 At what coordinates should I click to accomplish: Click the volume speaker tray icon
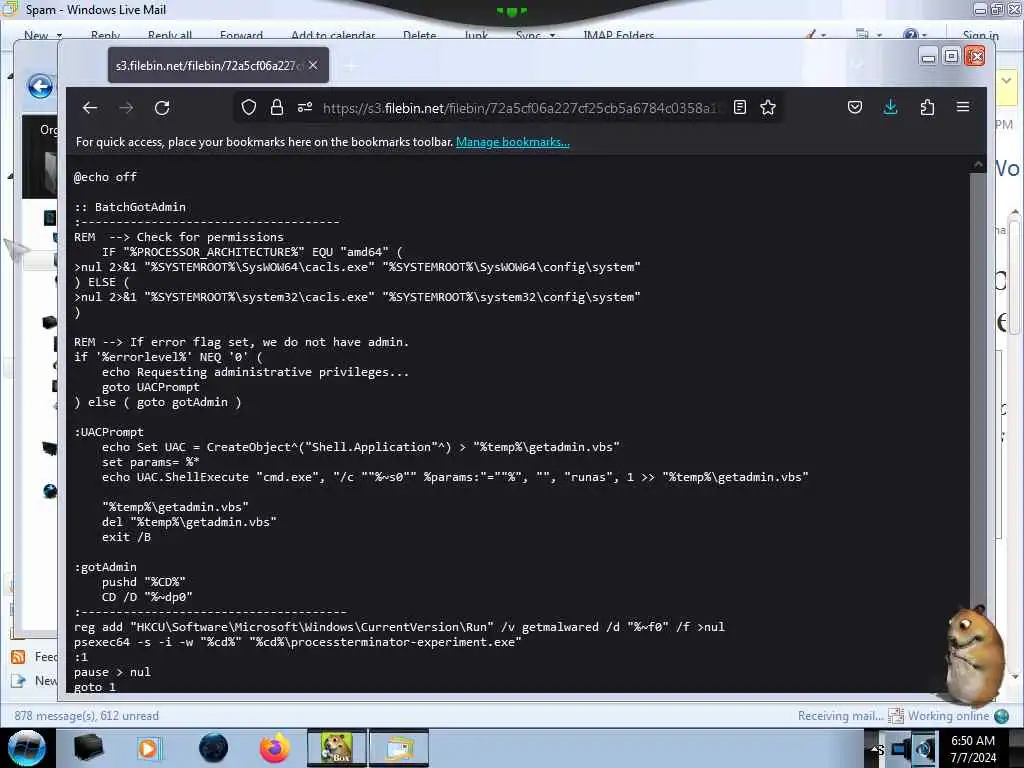[923, 748]
